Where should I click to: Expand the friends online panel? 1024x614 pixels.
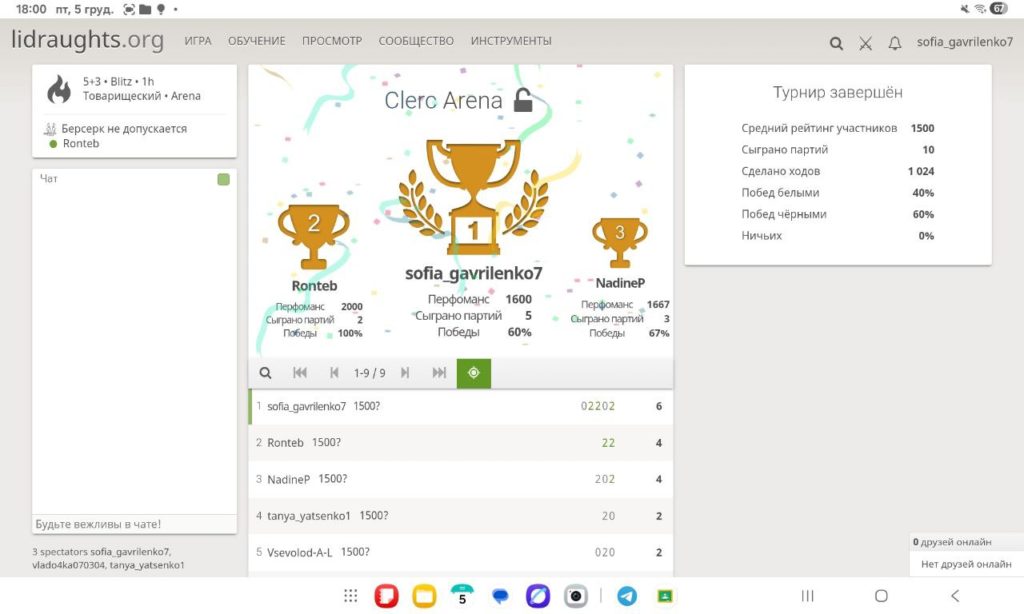click(965, 542)
